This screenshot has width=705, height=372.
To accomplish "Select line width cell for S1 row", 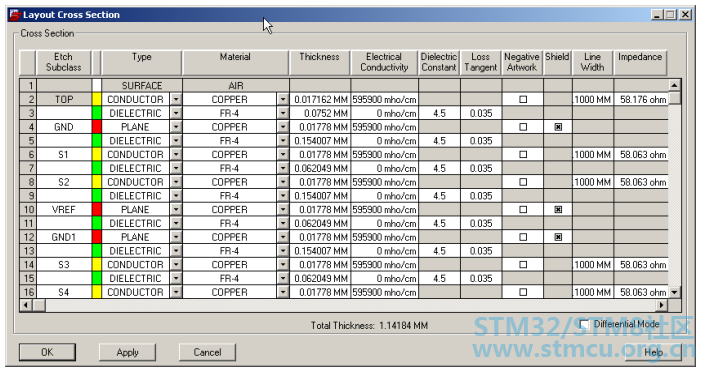I will point(593,154).
